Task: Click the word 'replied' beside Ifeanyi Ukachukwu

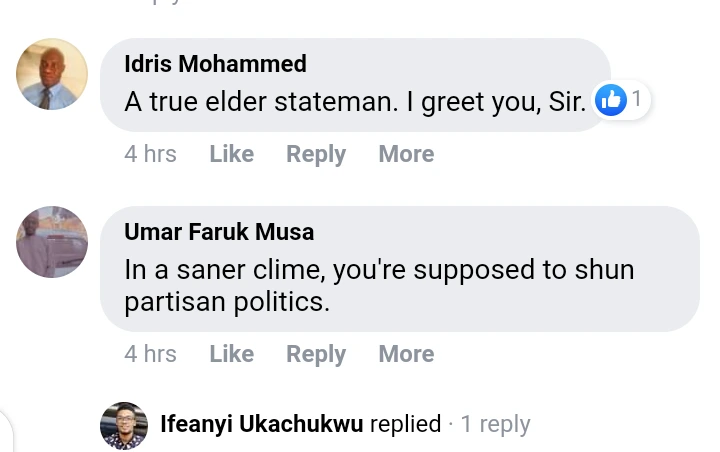Action: point(405,424)
